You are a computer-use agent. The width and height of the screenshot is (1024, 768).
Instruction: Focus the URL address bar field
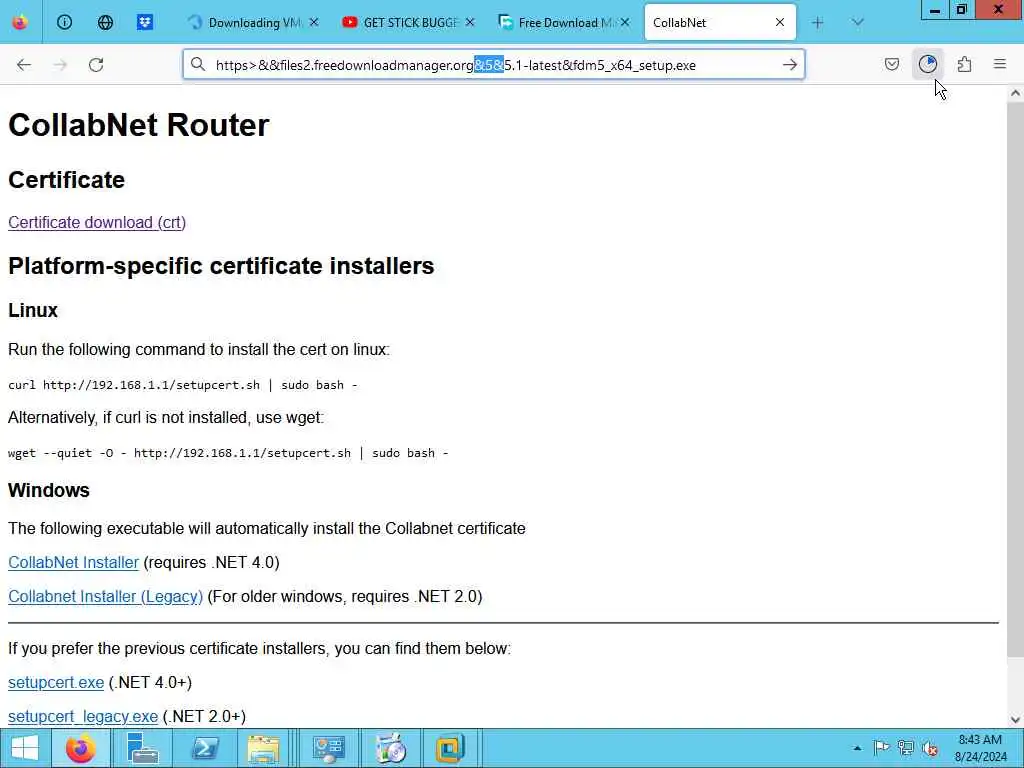point(493,65)
